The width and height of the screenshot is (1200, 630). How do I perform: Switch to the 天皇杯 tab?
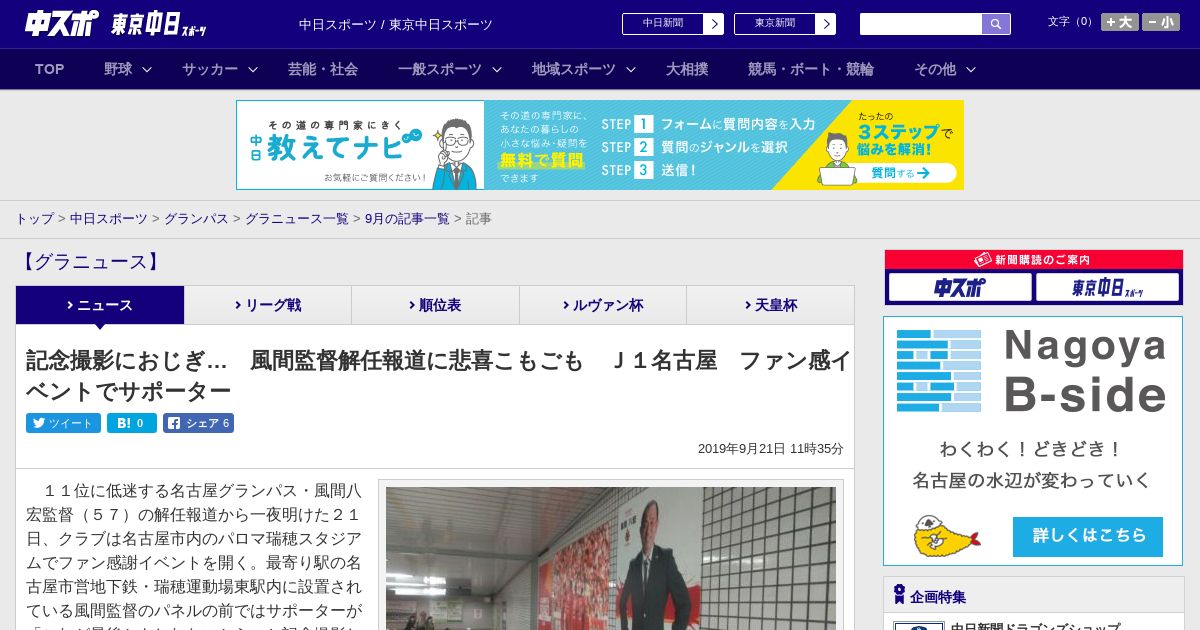tap(770, 305)
